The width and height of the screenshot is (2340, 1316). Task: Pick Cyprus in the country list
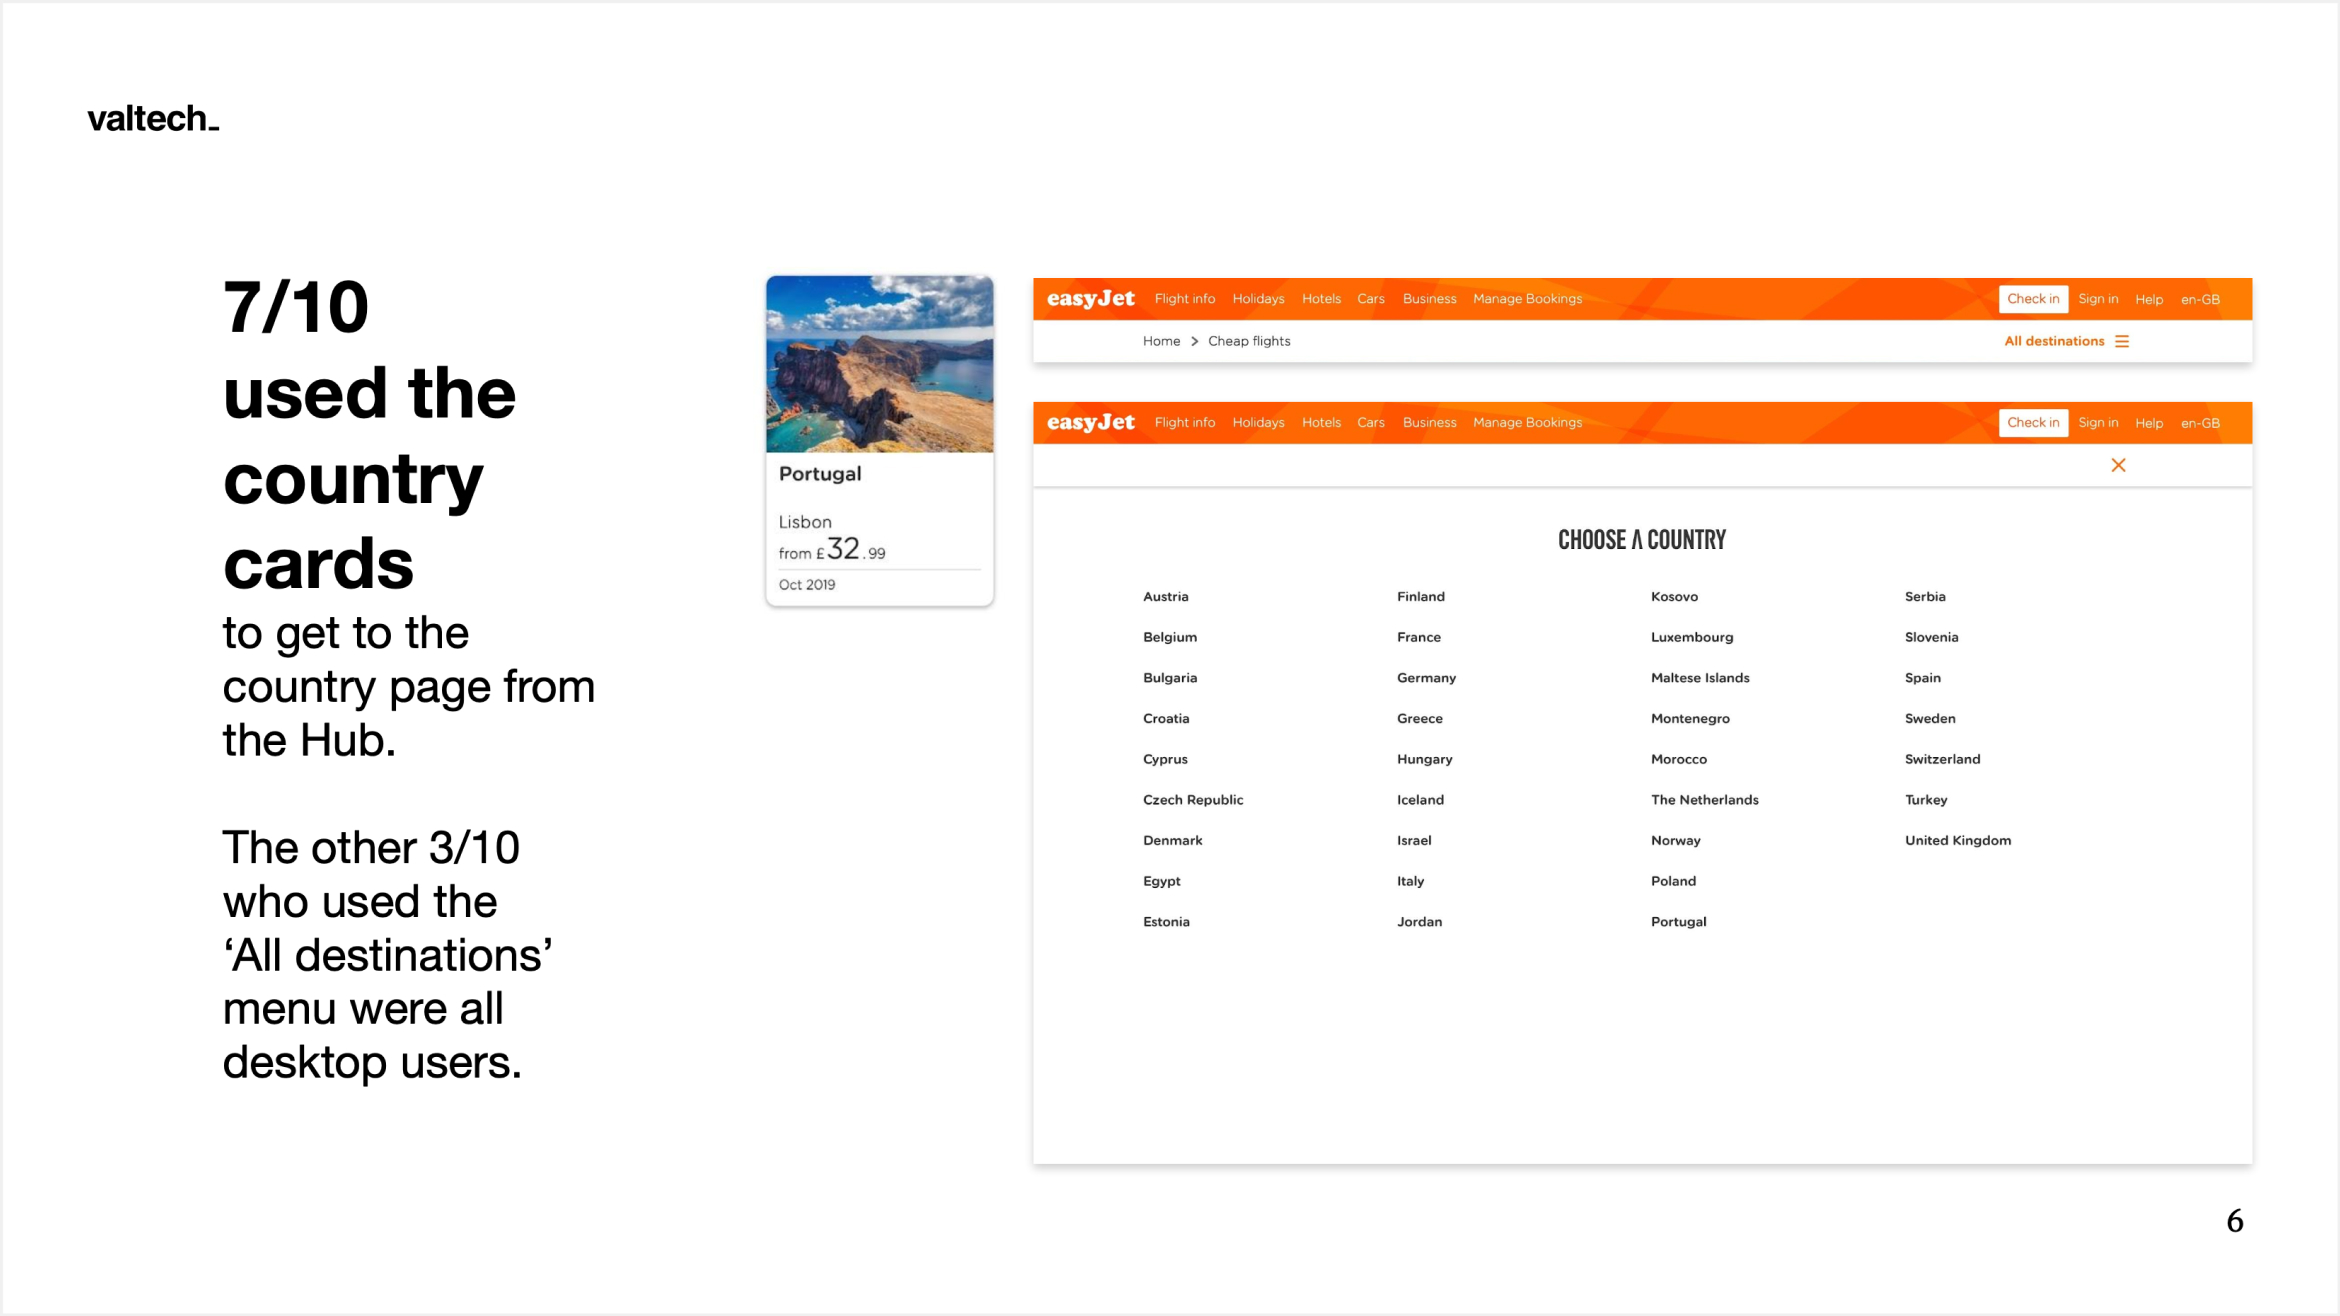(x=1165, y=759)
